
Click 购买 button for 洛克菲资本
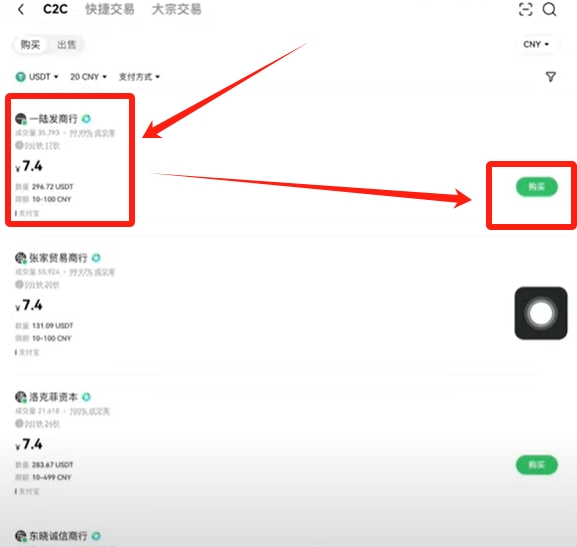click(x=537, y=465)
